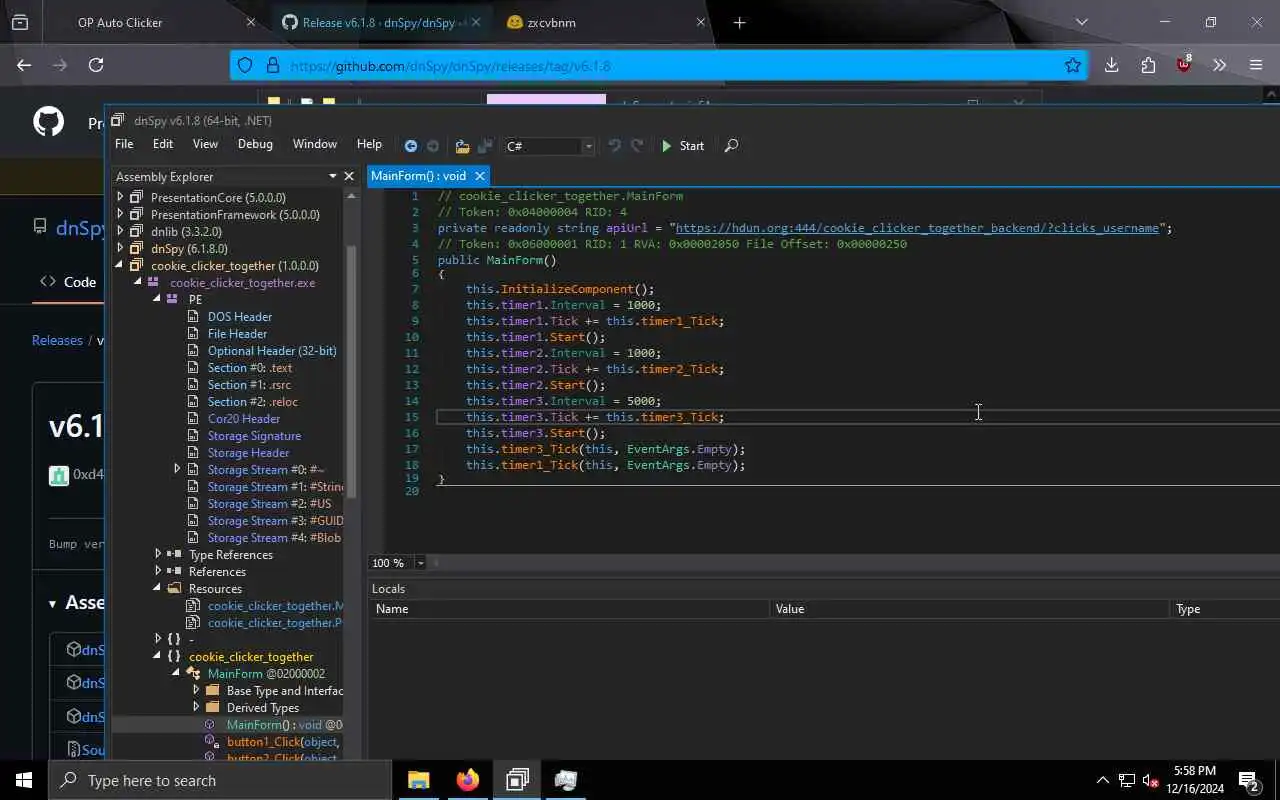Click the save all icon in dnSpy toolbar
The width and height of the screenshot is (1280, 800).
coord(485,146)
